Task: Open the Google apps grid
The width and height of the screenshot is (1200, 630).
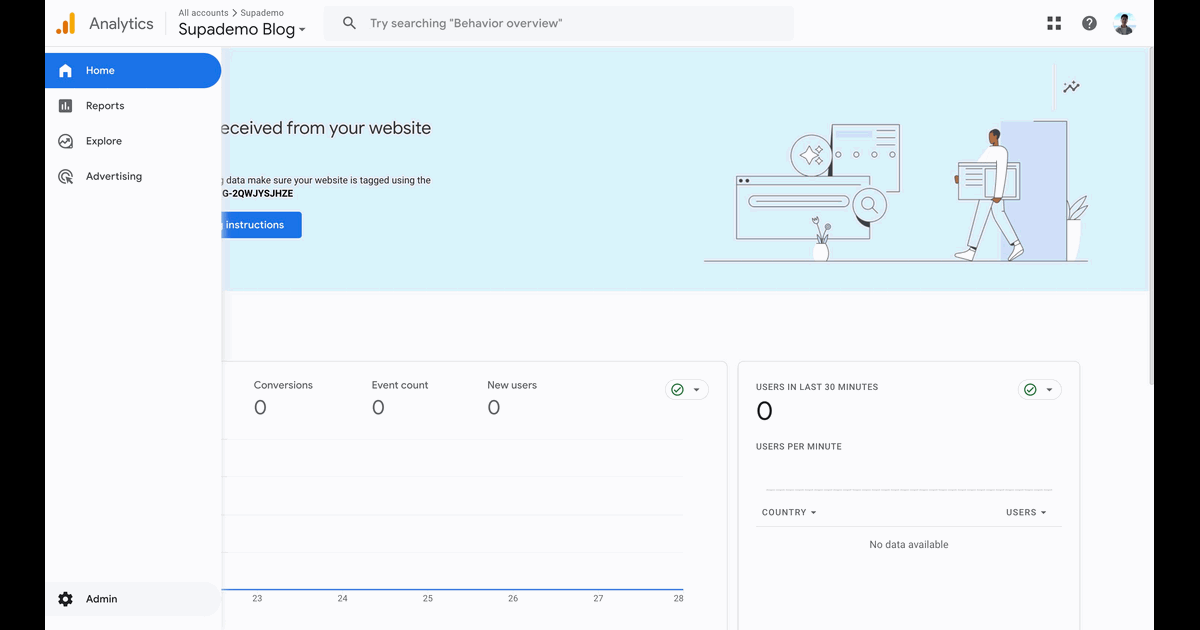Action: coord(1054,23)
